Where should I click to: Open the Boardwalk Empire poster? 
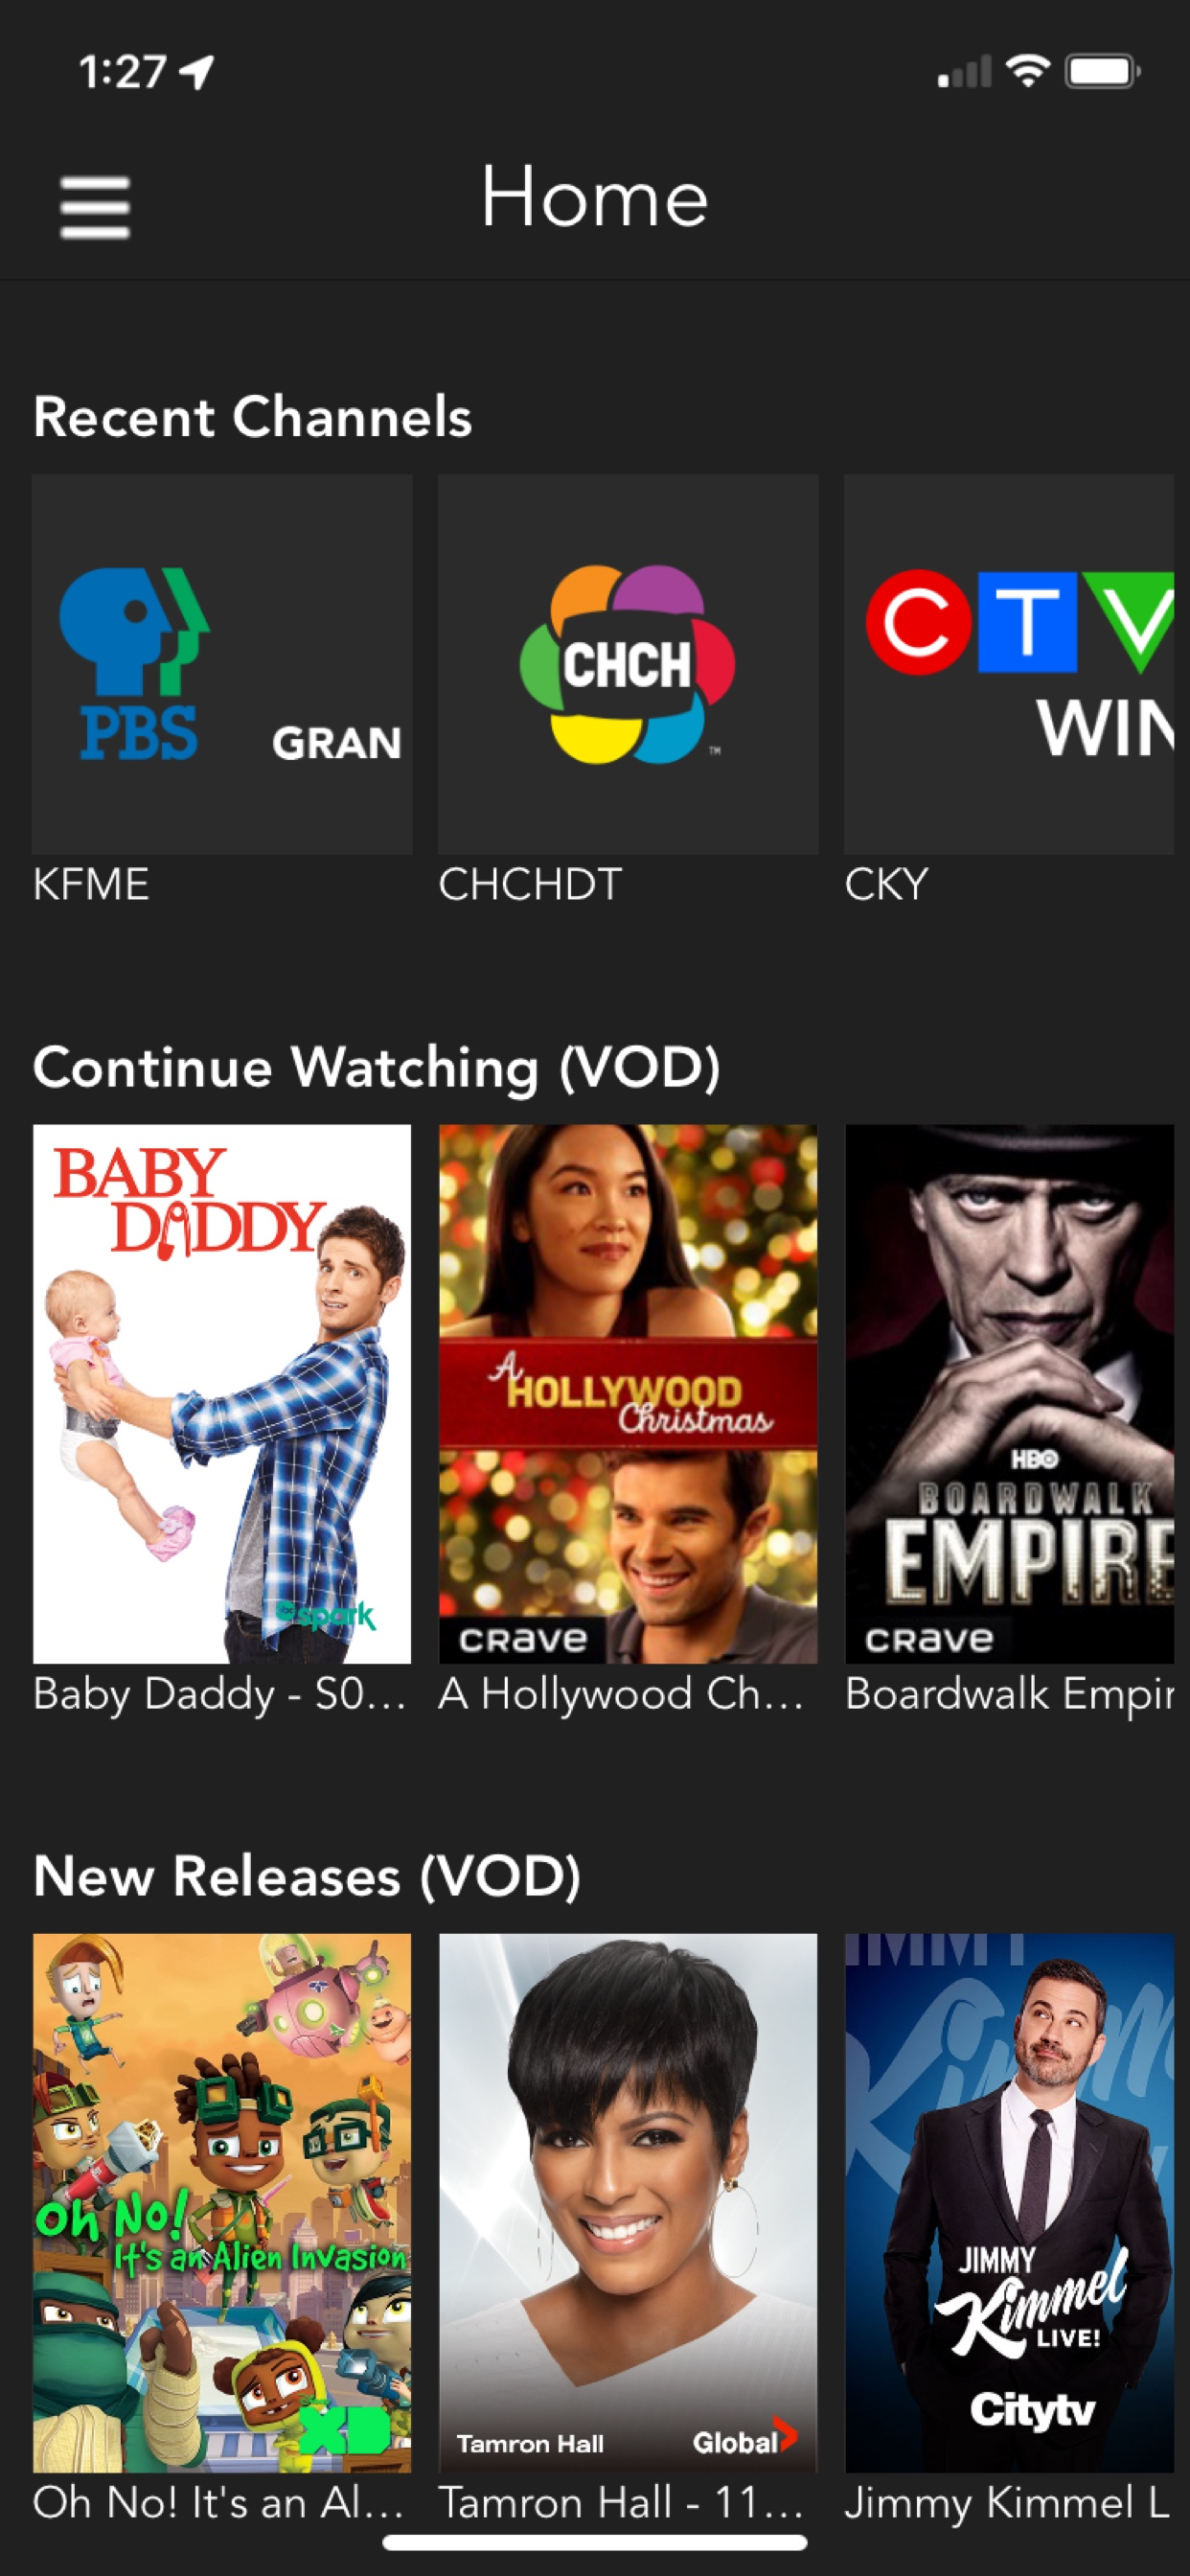point(1010,1394)
